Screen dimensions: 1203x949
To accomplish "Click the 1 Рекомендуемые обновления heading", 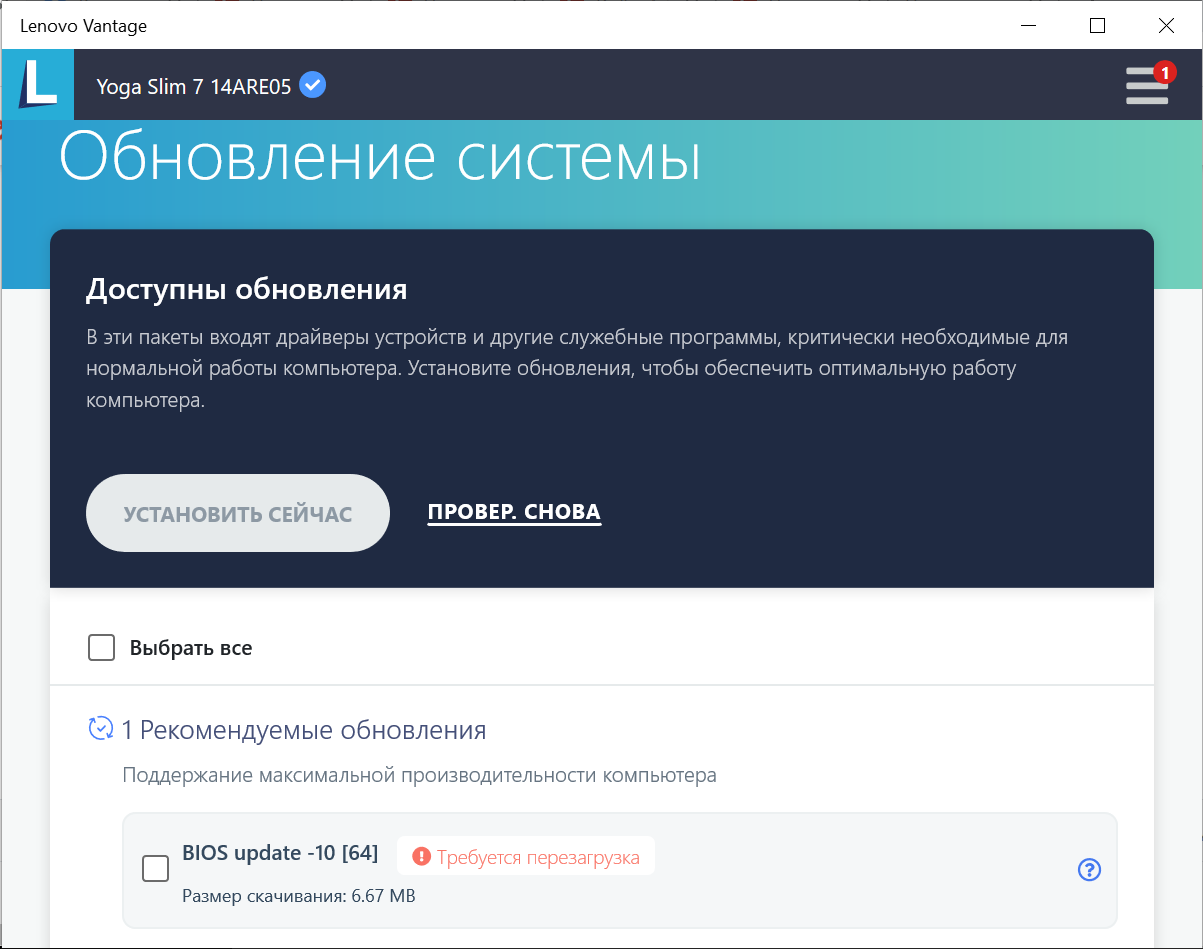I will (304, 730).
